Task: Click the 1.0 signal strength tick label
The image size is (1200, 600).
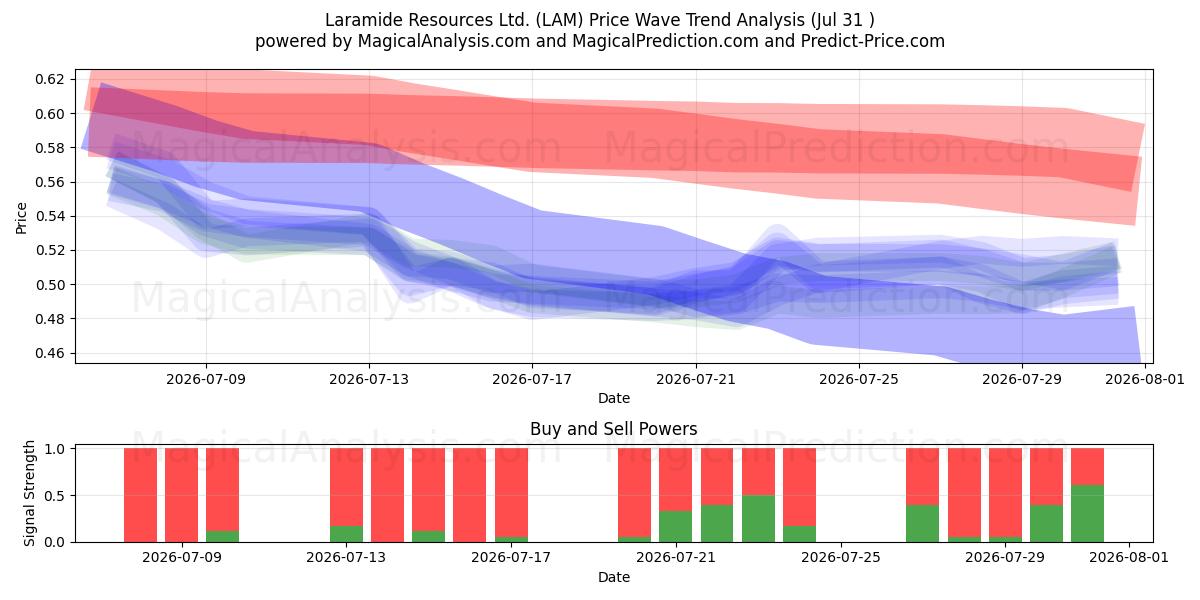Action: coord(56,449)
